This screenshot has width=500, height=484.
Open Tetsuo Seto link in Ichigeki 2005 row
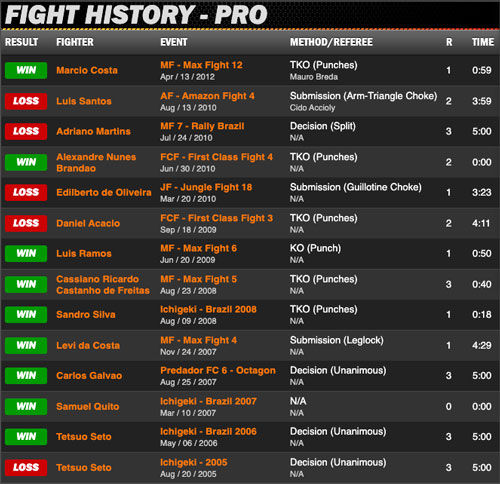coord(84,467)
